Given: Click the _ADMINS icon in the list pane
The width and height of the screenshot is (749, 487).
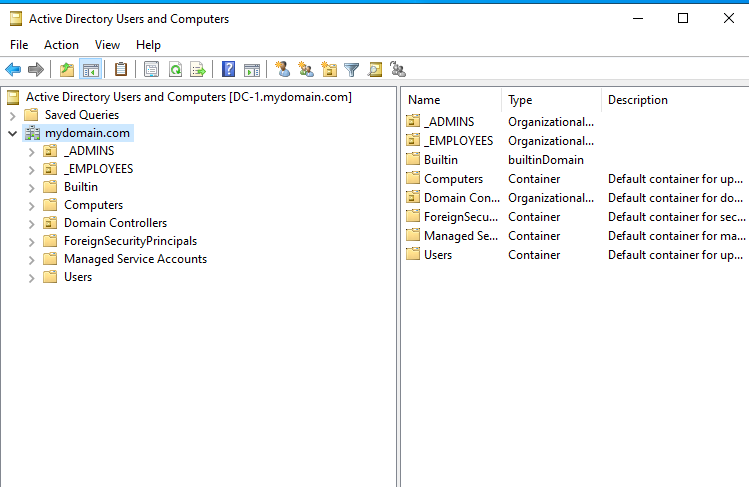Looking at the screenshot, I should pos(413,121).
